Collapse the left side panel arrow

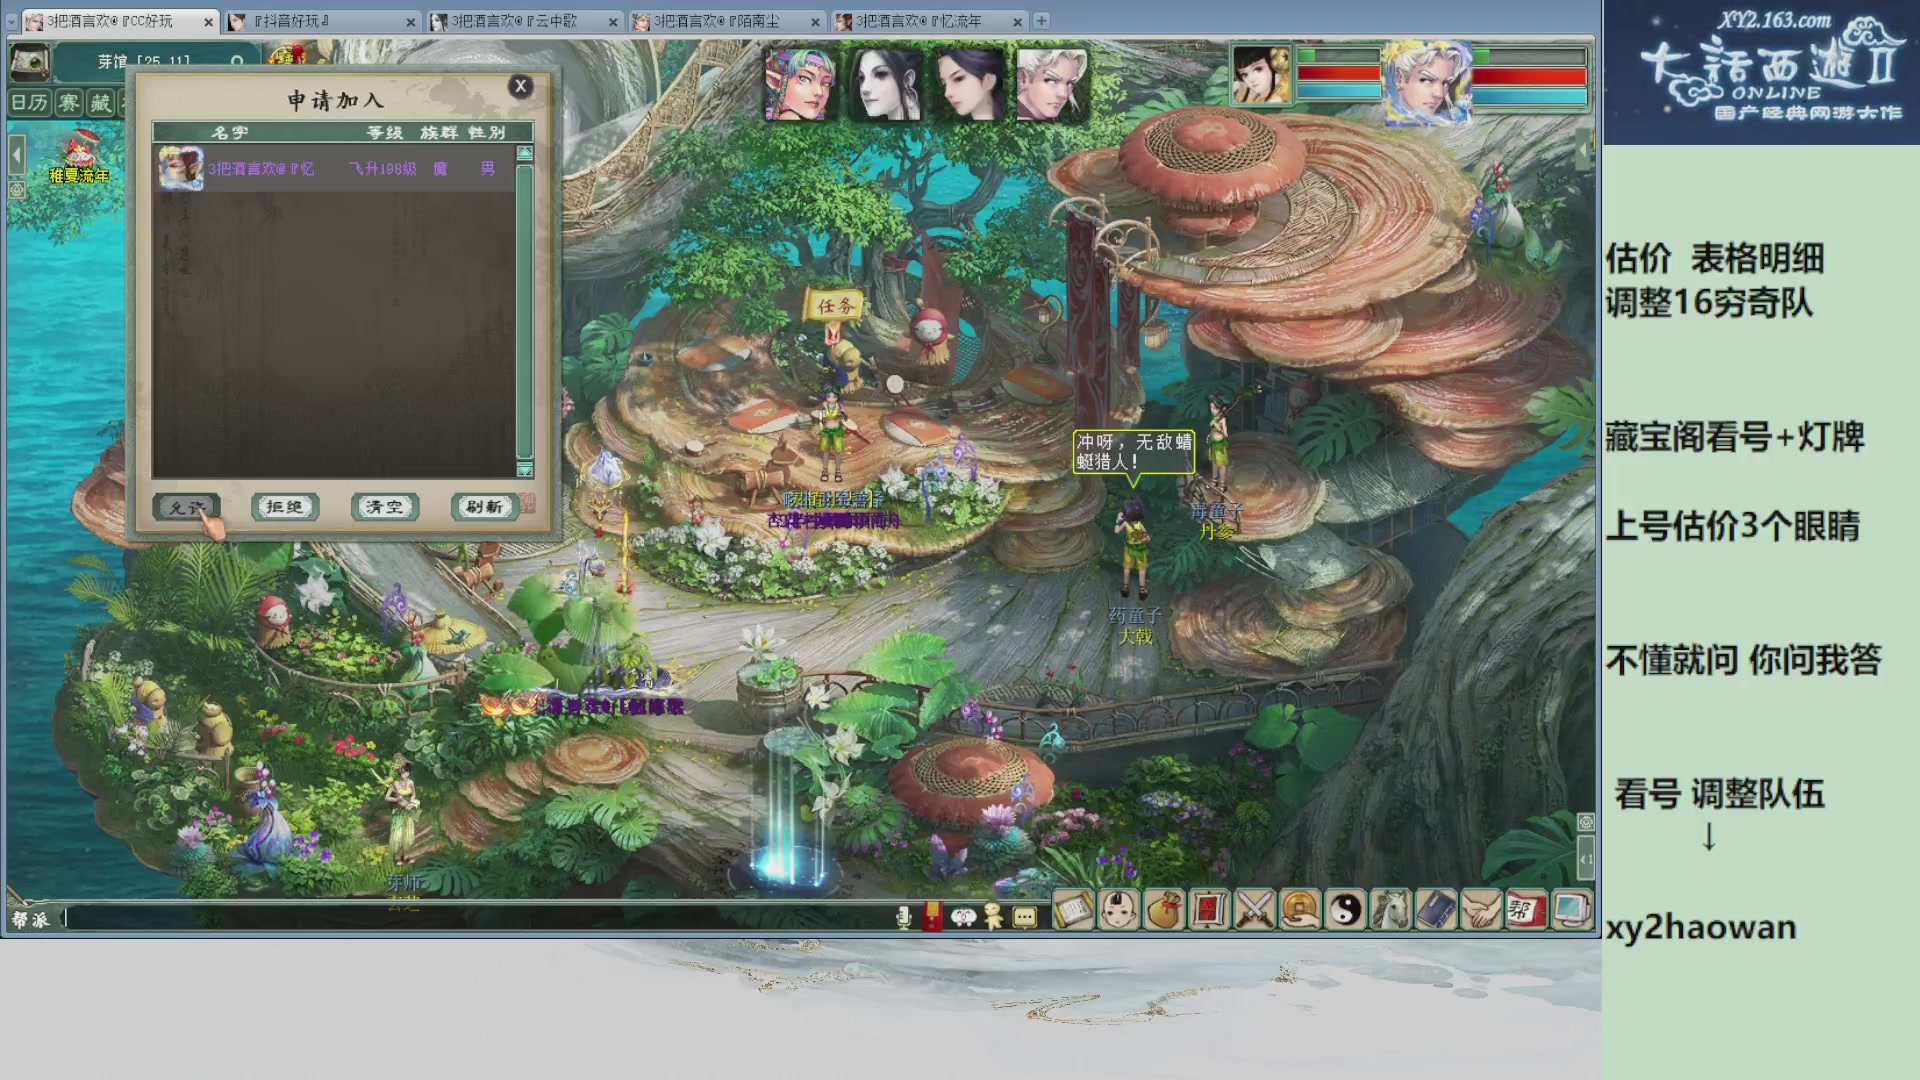pos(17,156)
